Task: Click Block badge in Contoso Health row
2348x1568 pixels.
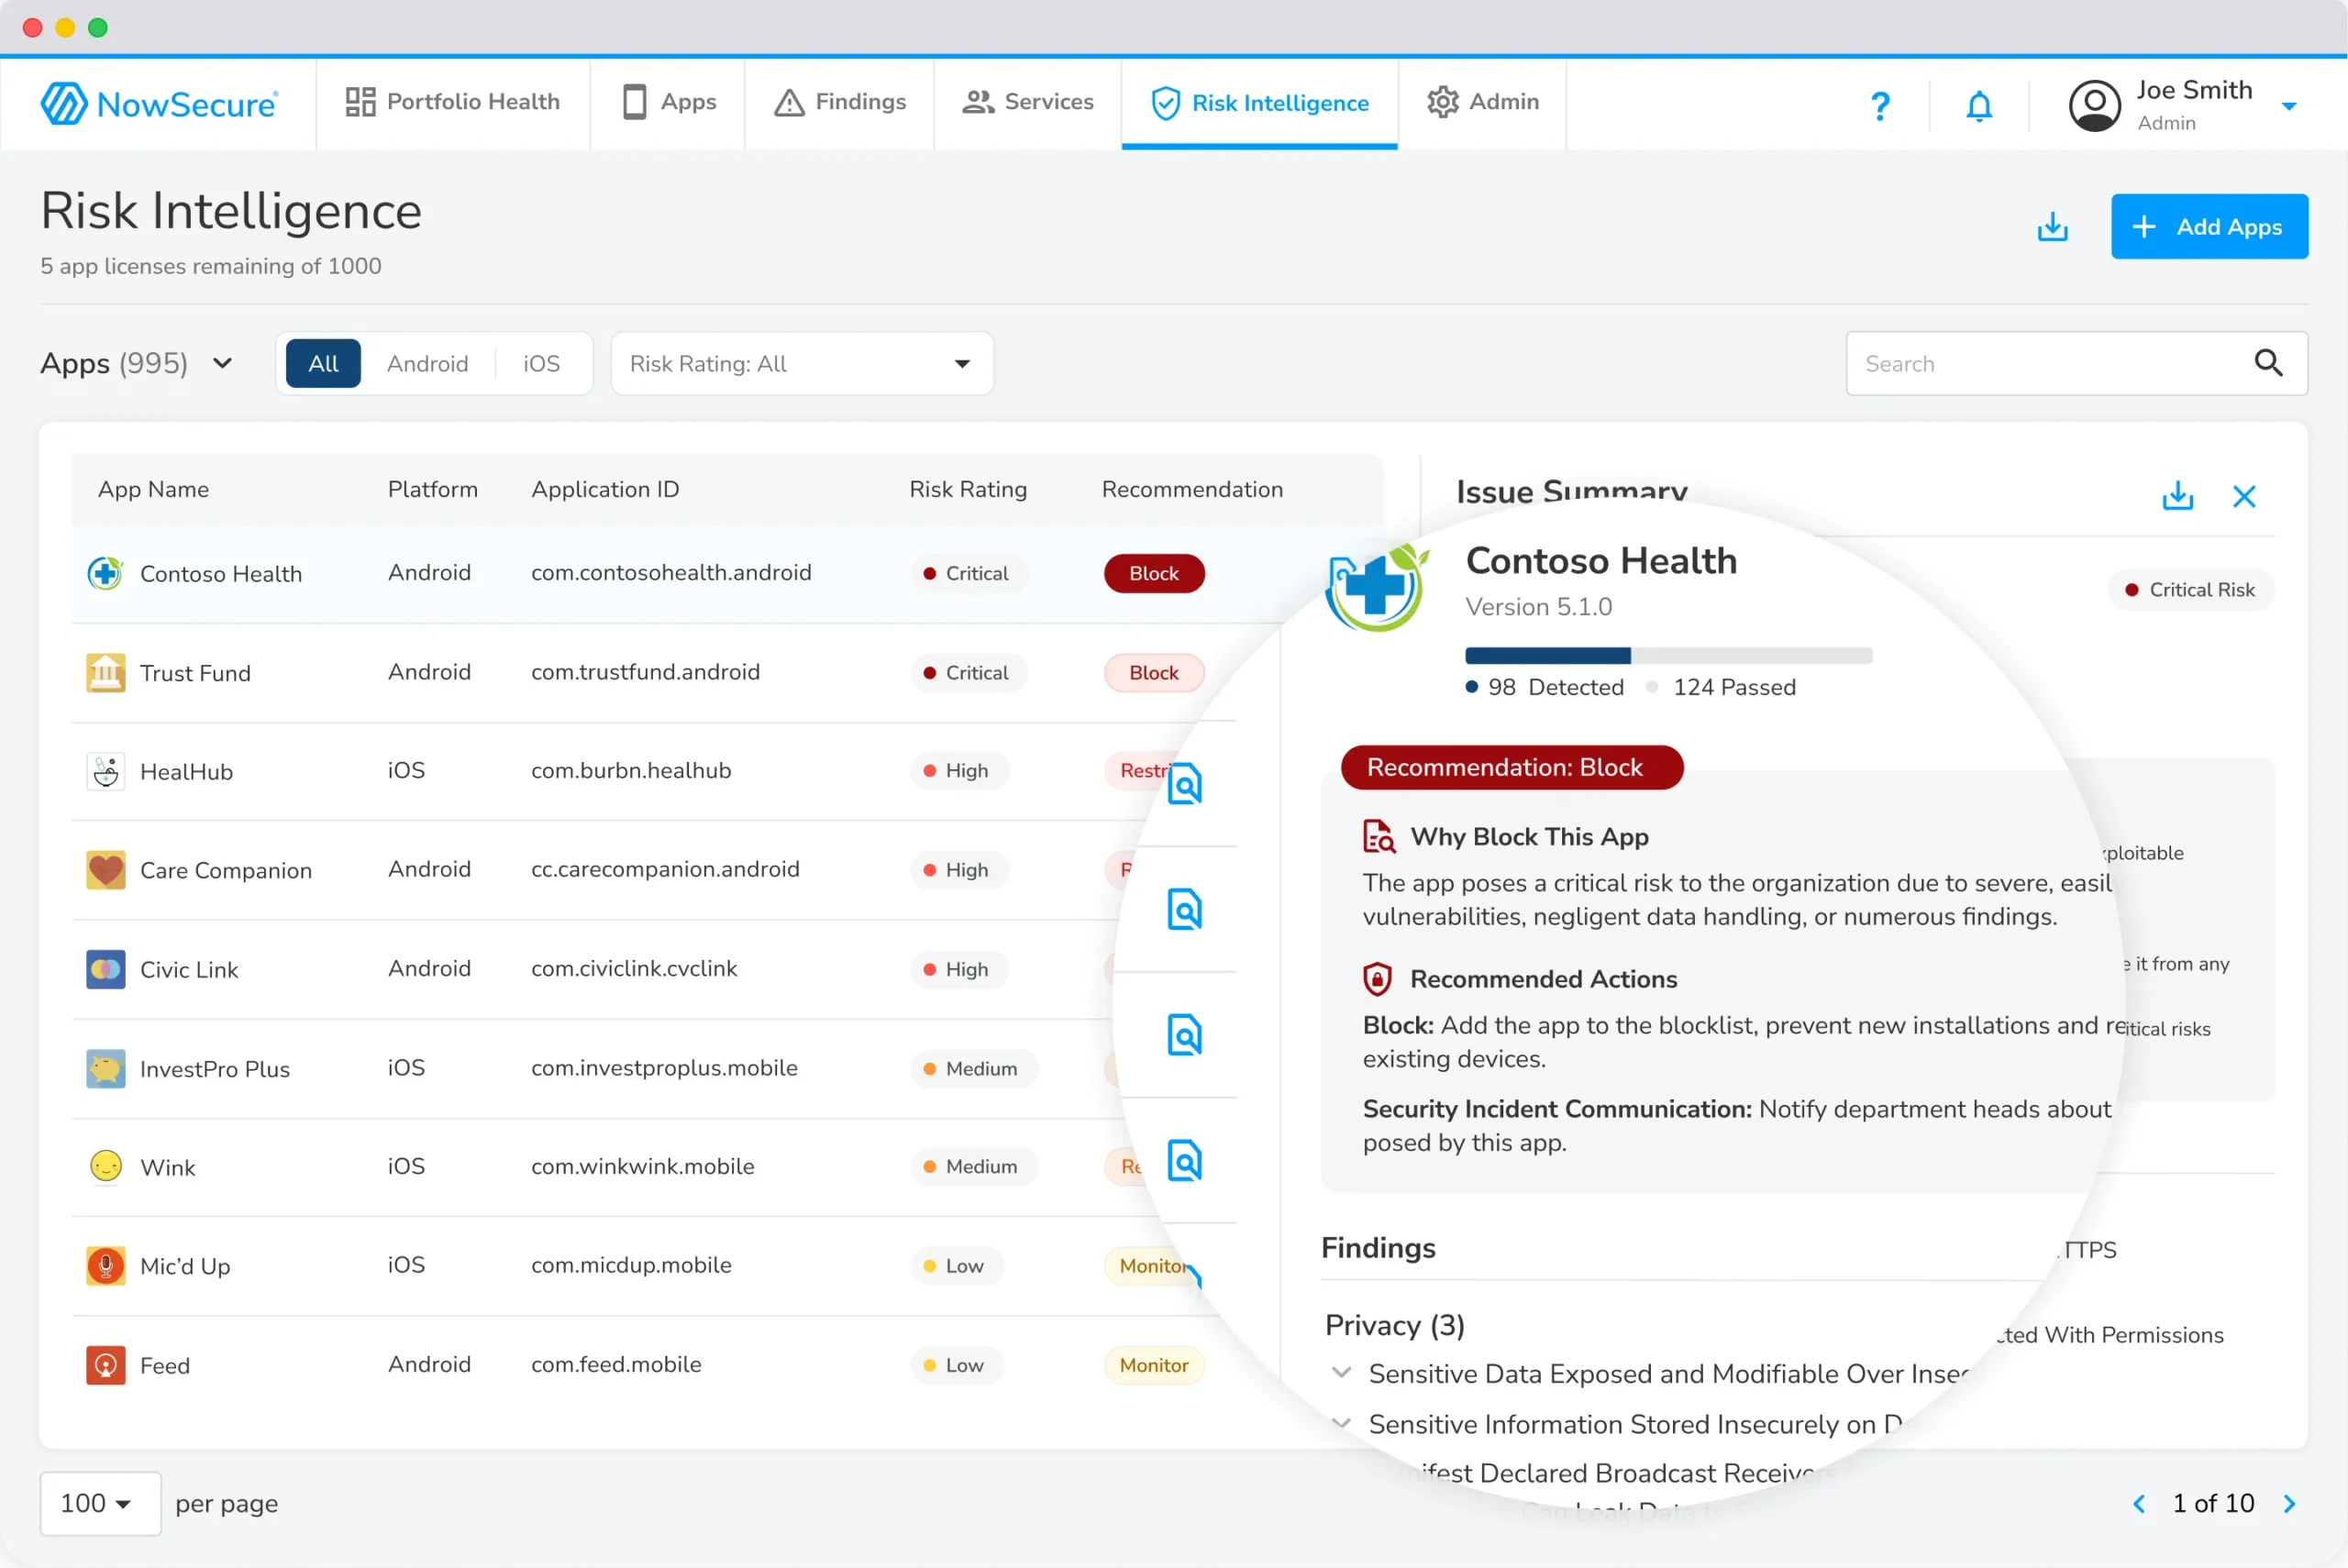Action: [x=1154, y=573]
